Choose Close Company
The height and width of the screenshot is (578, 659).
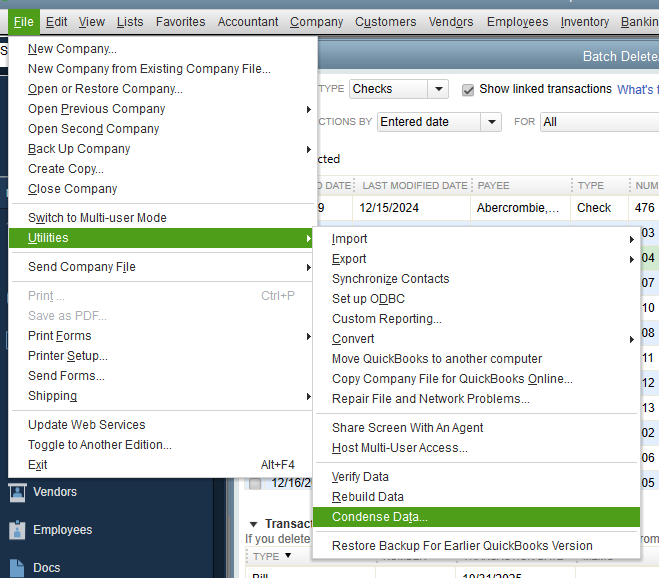coord(162,189)
